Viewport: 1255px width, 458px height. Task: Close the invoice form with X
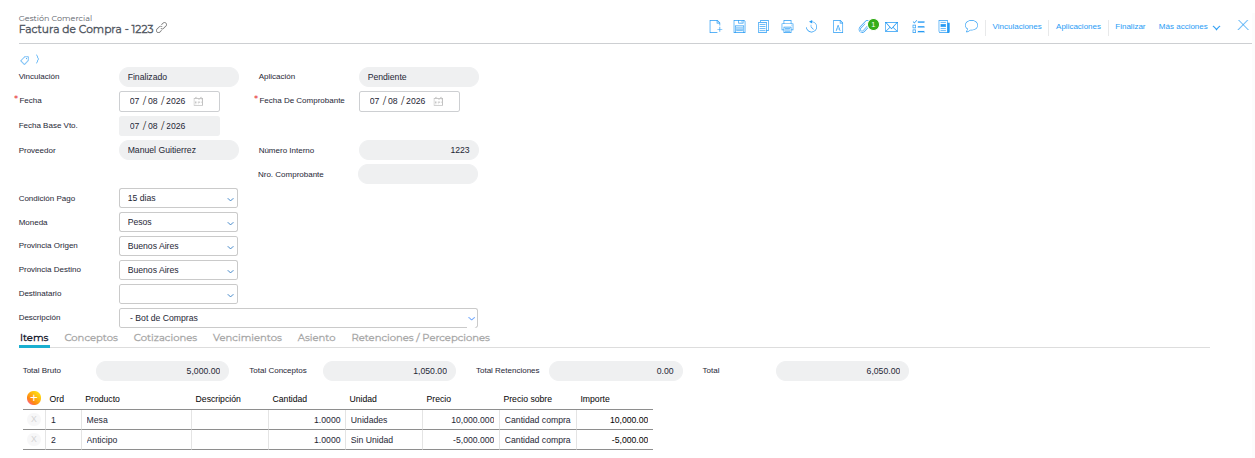(x=1243, y=26)
